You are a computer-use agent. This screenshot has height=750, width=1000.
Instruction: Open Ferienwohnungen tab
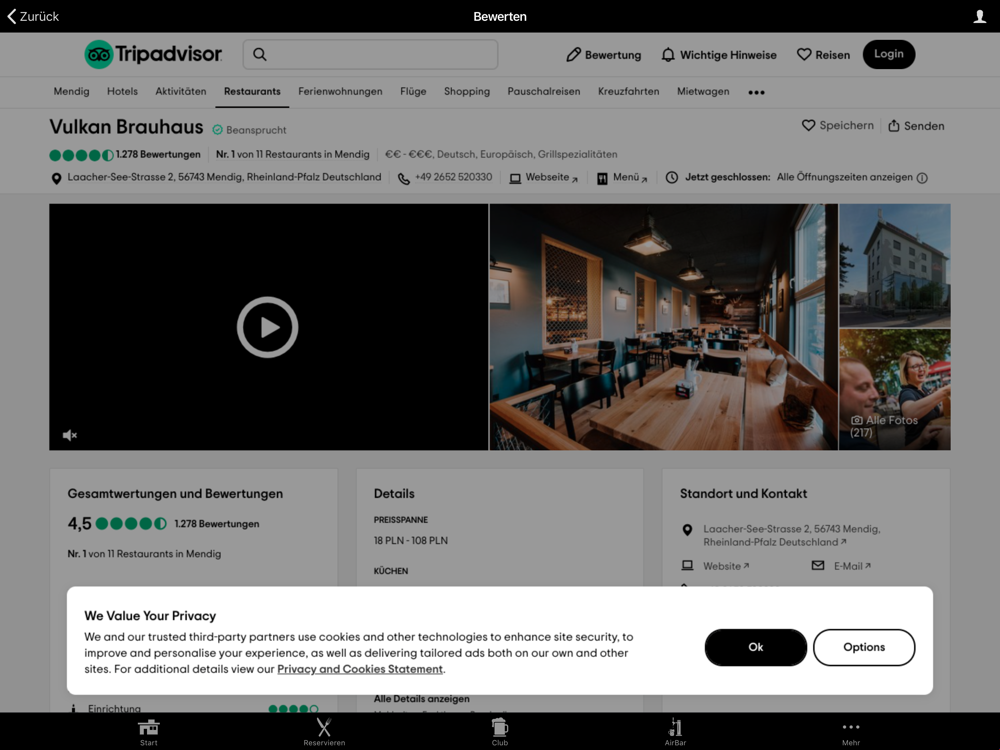click(x=340, y=91)
